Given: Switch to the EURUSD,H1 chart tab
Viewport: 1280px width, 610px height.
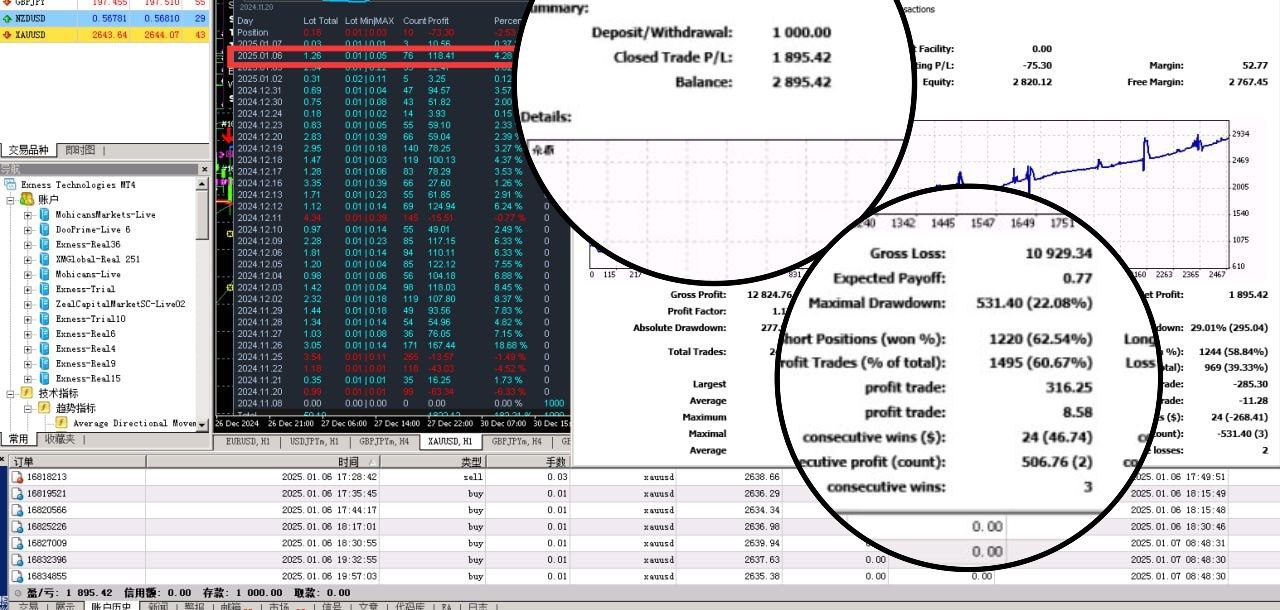Looking at the screenshot, I should (x=249, y=441).
